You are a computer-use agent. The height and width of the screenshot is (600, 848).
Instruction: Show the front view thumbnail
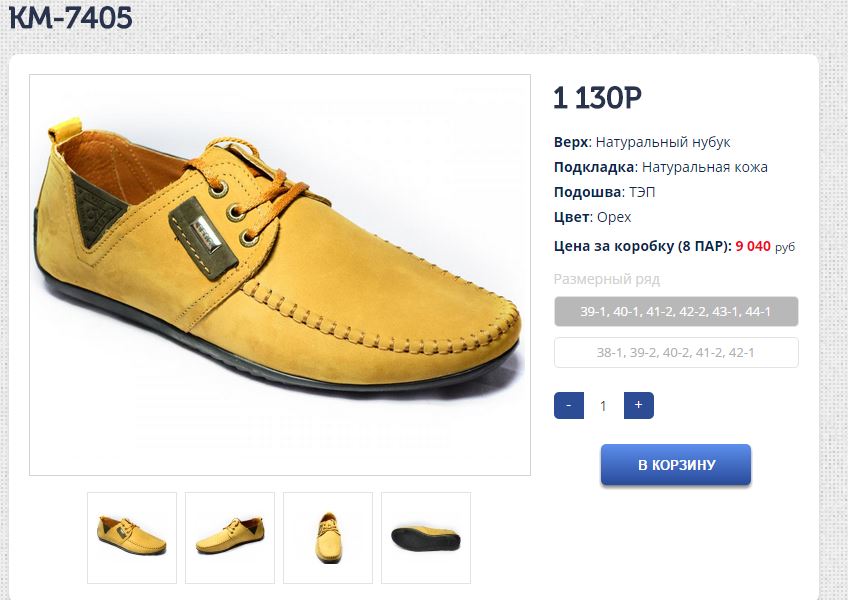point(328,537)
